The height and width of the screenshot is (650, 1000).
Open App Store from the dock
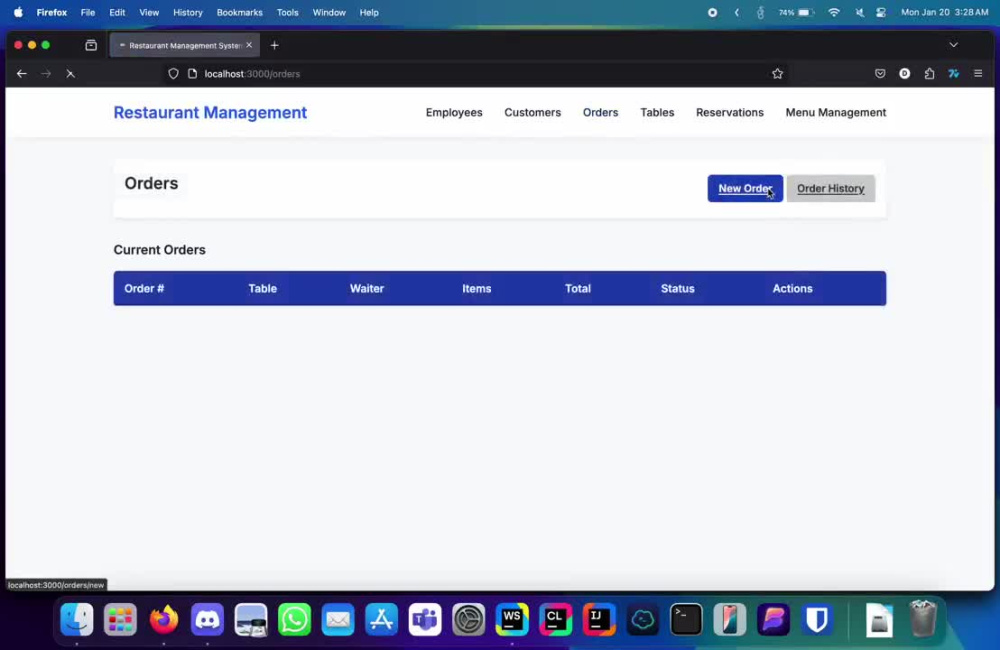(x=381, y=619)
